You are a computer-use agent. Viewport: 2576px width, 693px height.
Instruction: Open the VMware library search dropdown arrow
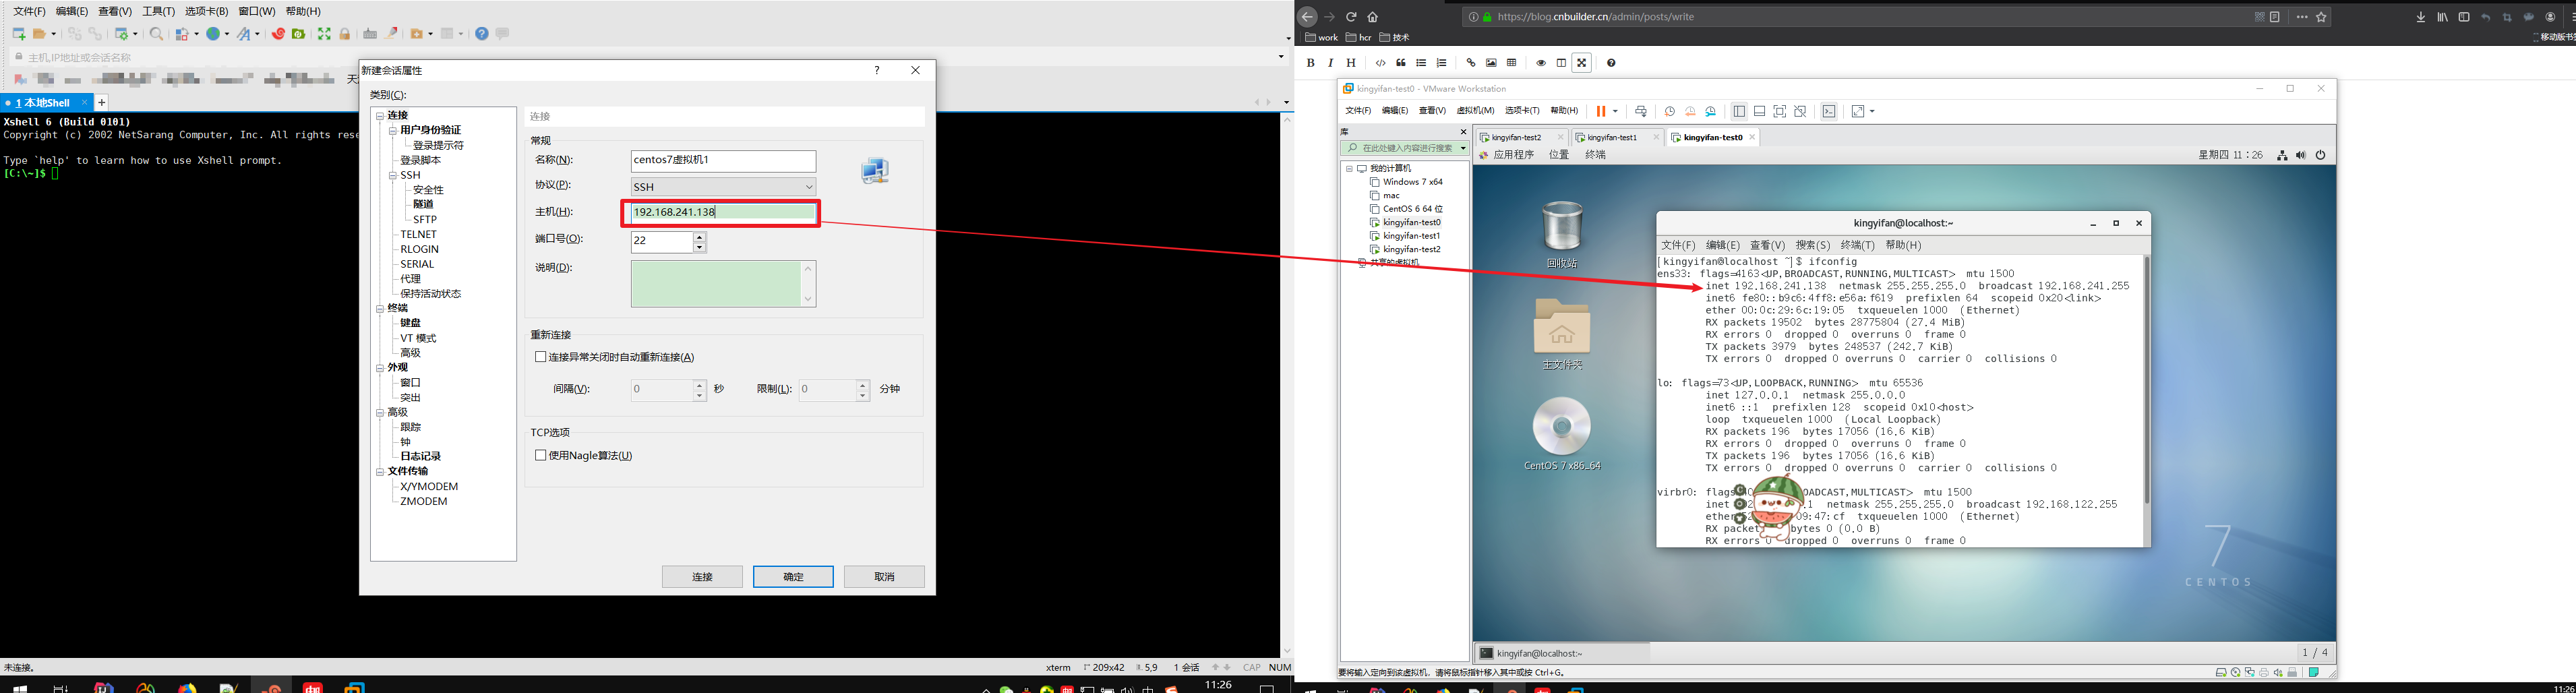coord(1463,148)
